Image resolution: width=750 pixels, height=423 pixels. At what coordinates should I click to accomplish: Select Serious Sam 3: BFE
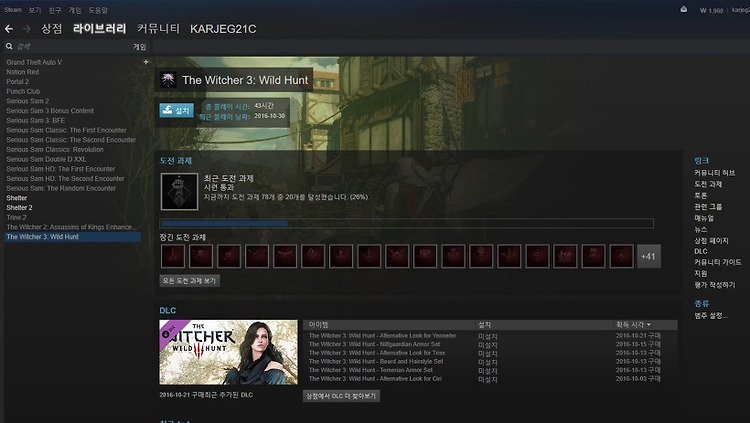35,120
